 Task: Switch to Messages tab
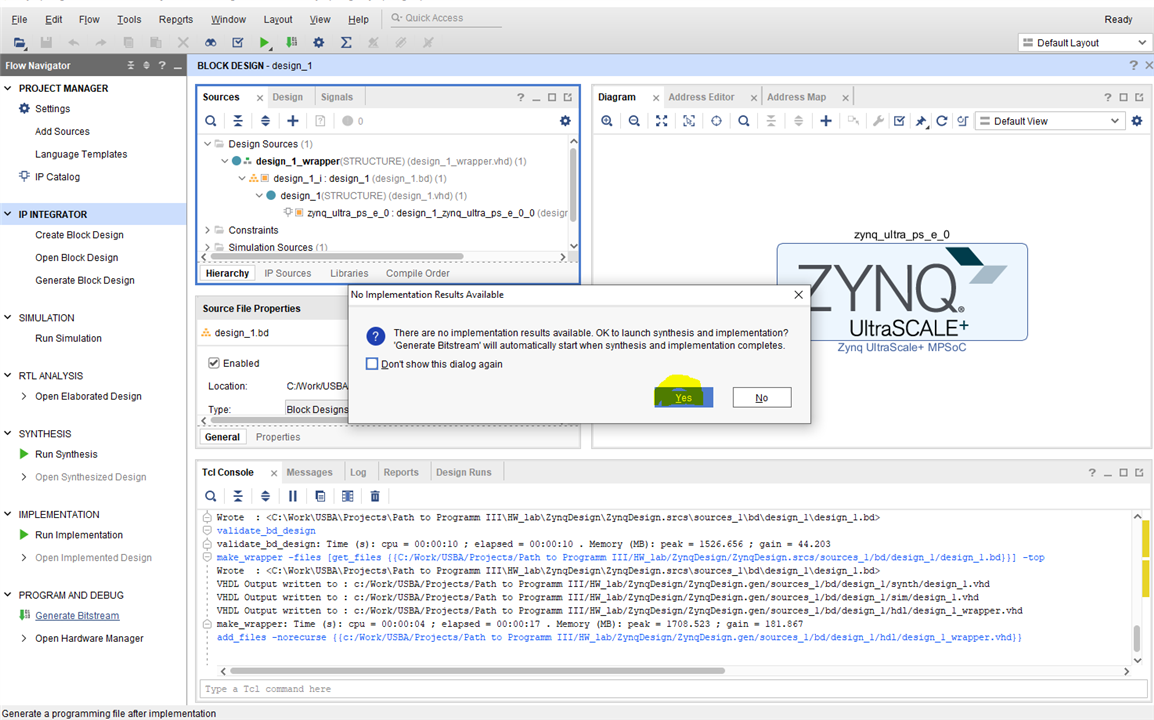point(309,473)
